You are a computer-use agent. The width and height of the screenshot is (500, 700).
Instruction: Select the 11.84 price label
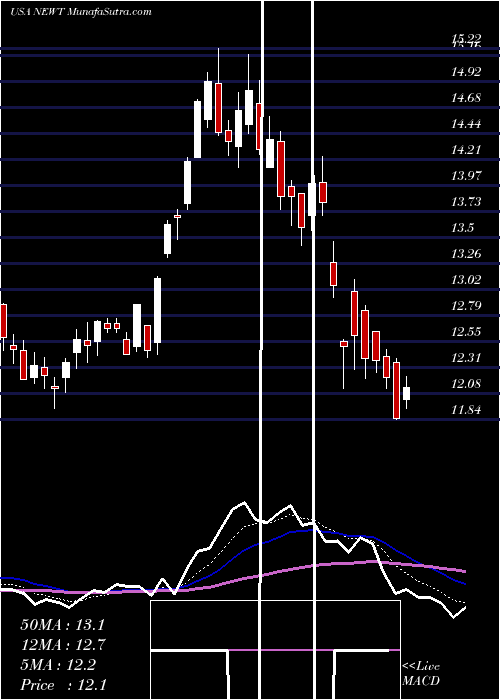(x=466, y=409)
